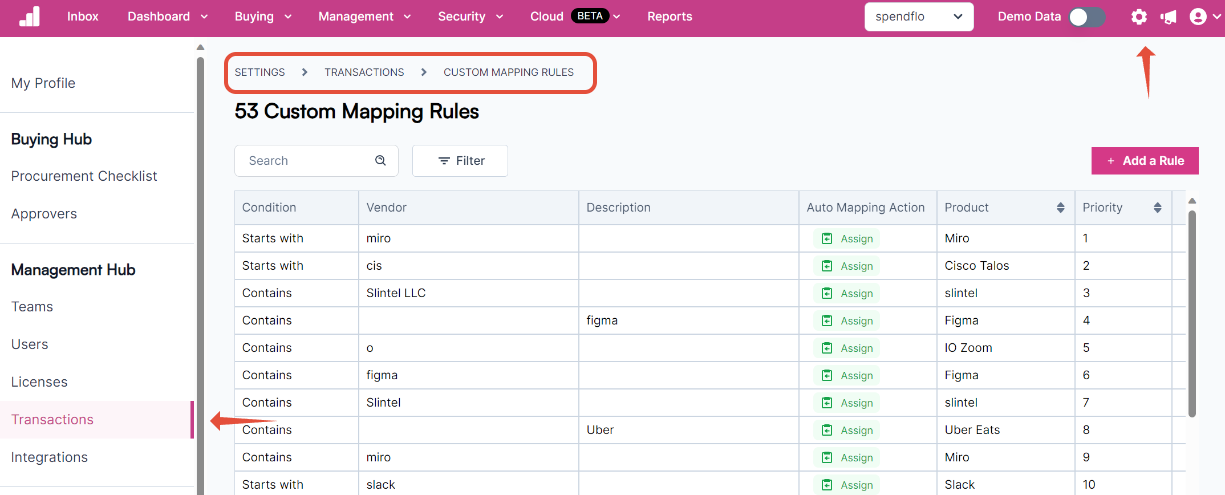This screenshot has width=1225, height=495.
Task: Click the Assign action in IO Zoom row
Action: click(x=847, y=348)
